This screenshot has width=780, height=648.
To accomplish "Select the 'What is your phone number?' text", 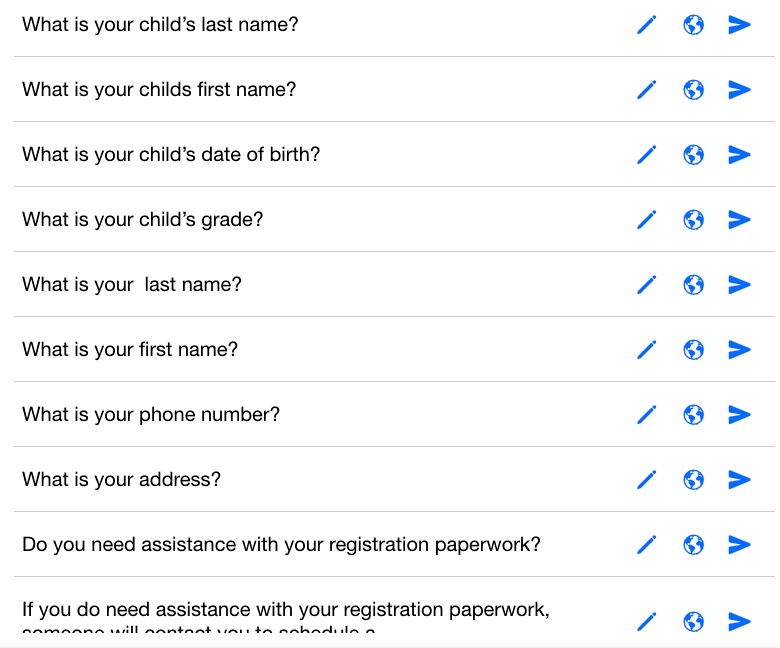I will click(x=151, y=415).
